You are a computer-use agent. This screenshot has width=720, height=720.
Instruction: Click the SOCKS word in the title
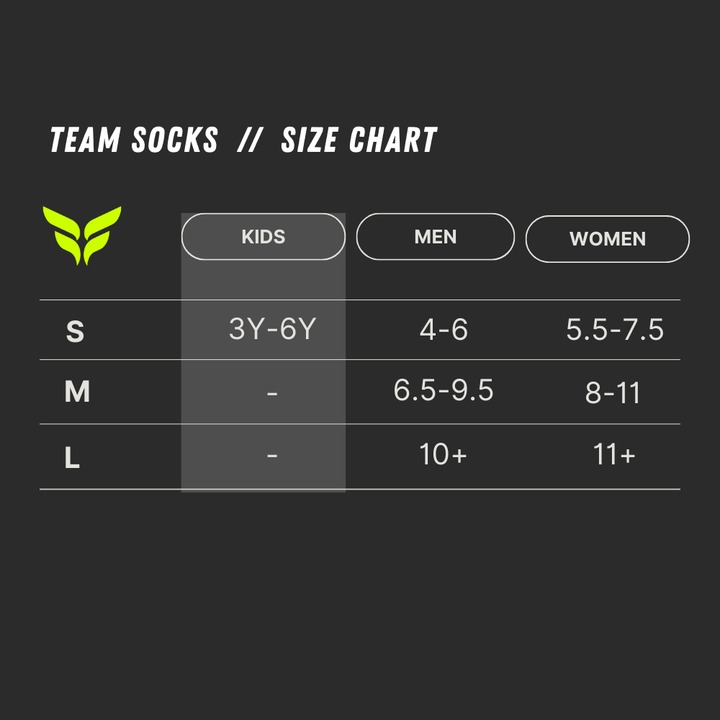pos(174,141)
